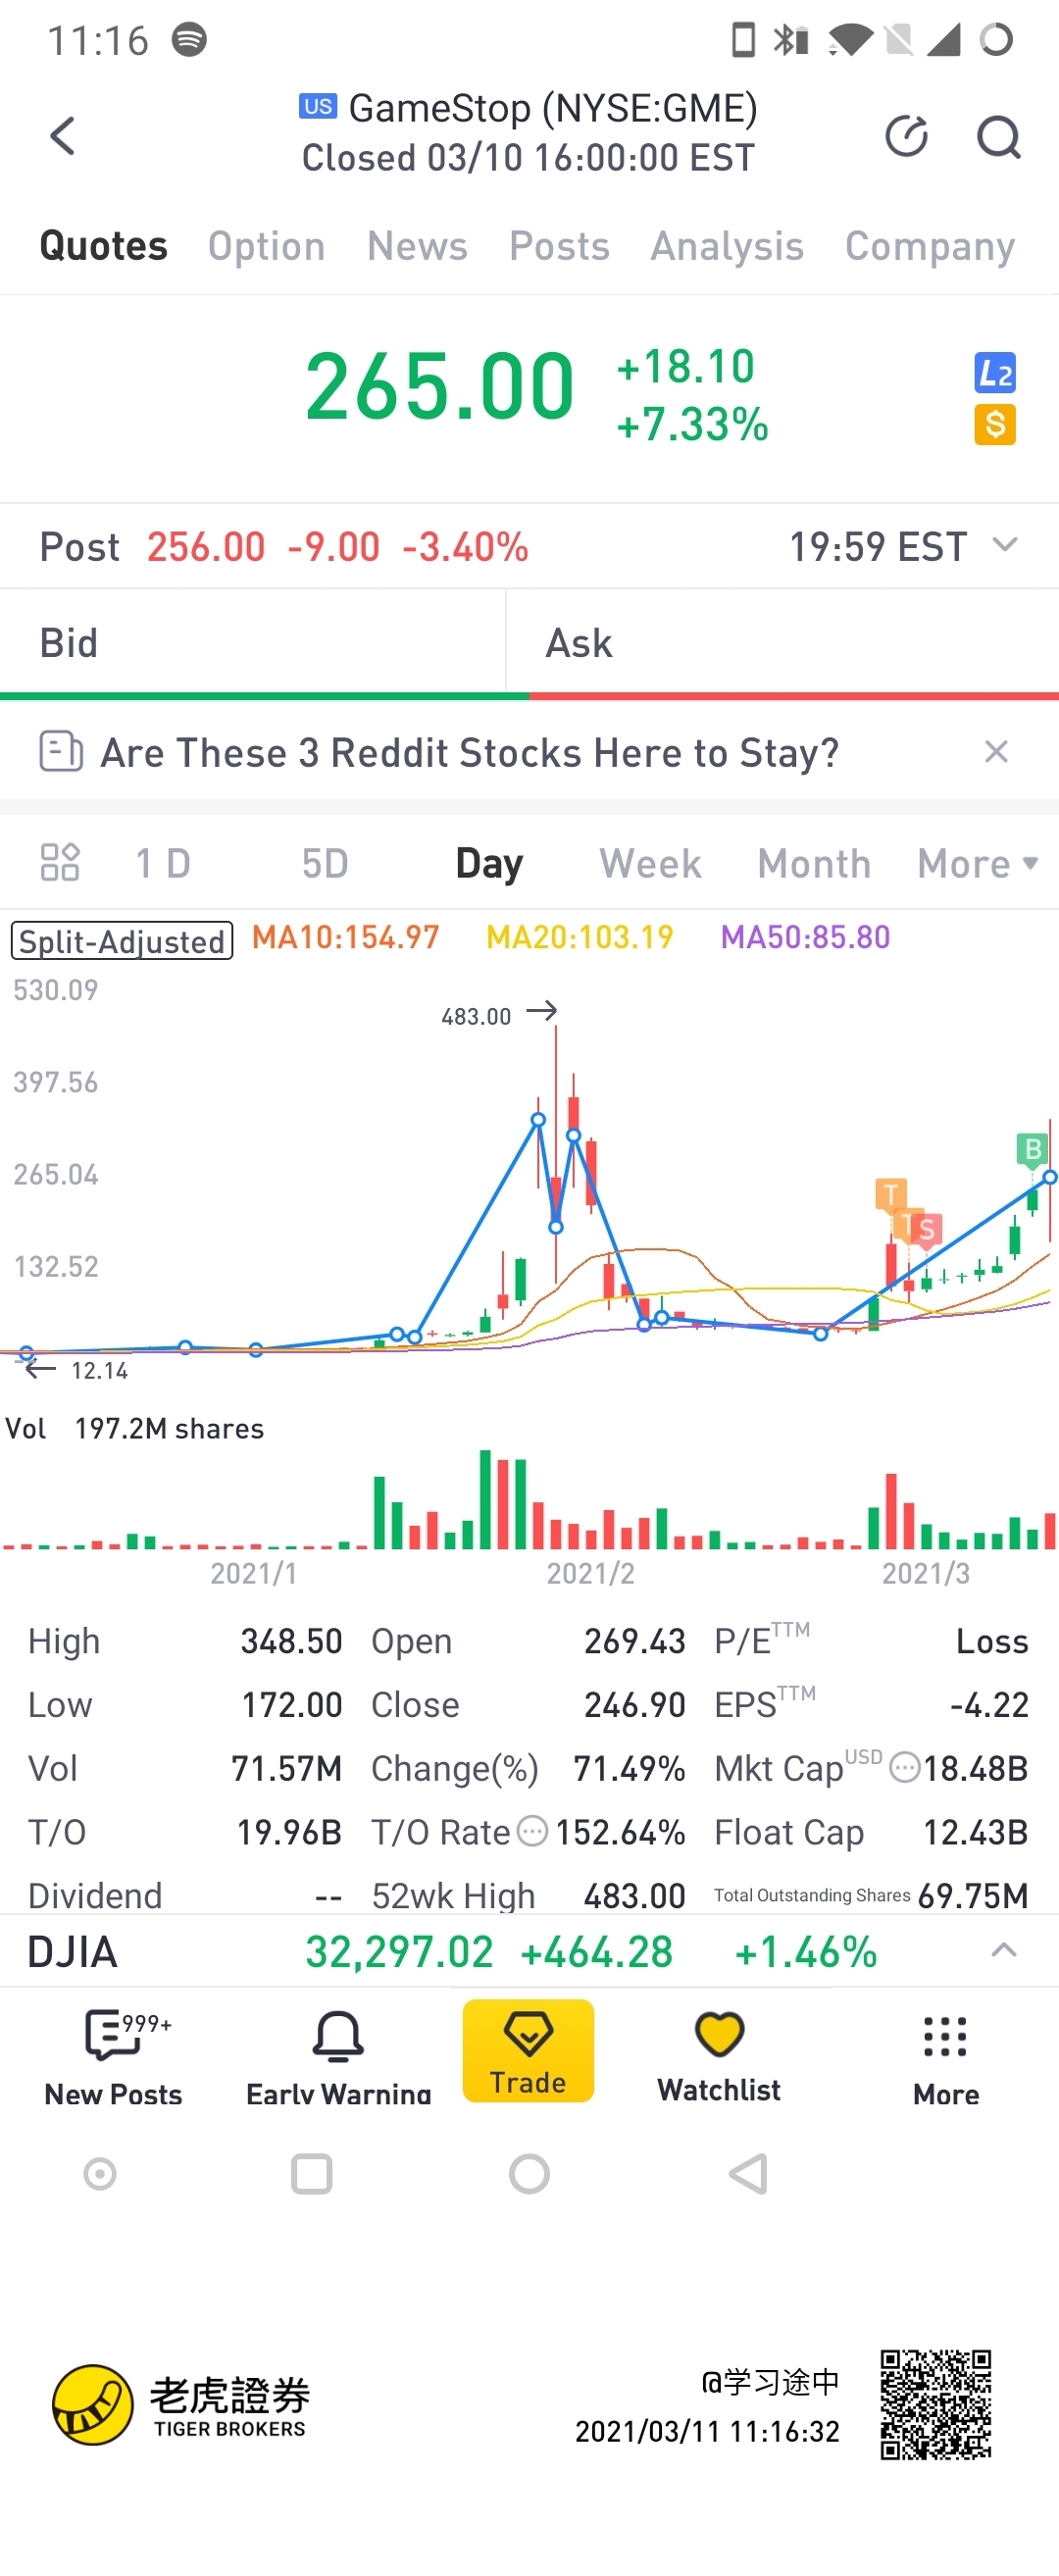Tap the red S marker on chart

926,1230
